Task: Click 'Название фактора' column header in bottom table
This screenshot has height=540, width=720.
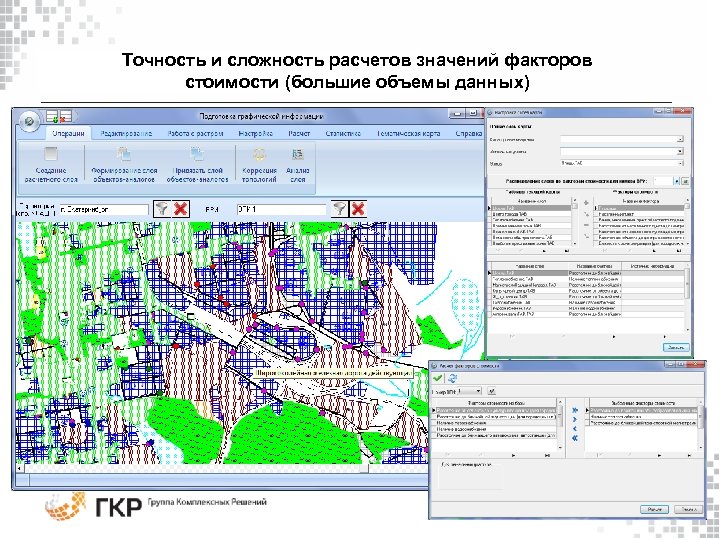Action: point(595,266)
